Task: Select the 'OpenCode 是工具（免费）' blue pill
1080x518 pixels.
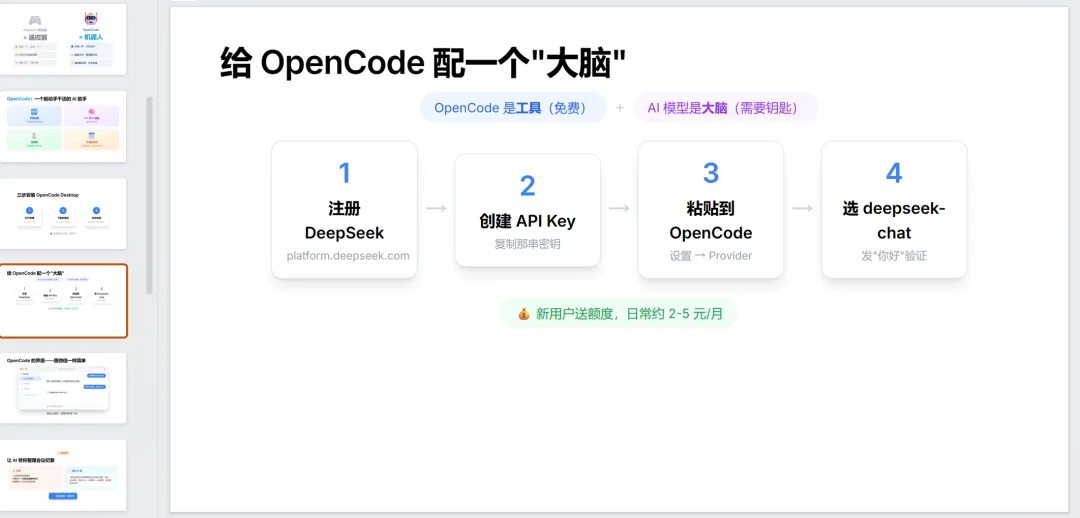Action: [x=512, y=107]
